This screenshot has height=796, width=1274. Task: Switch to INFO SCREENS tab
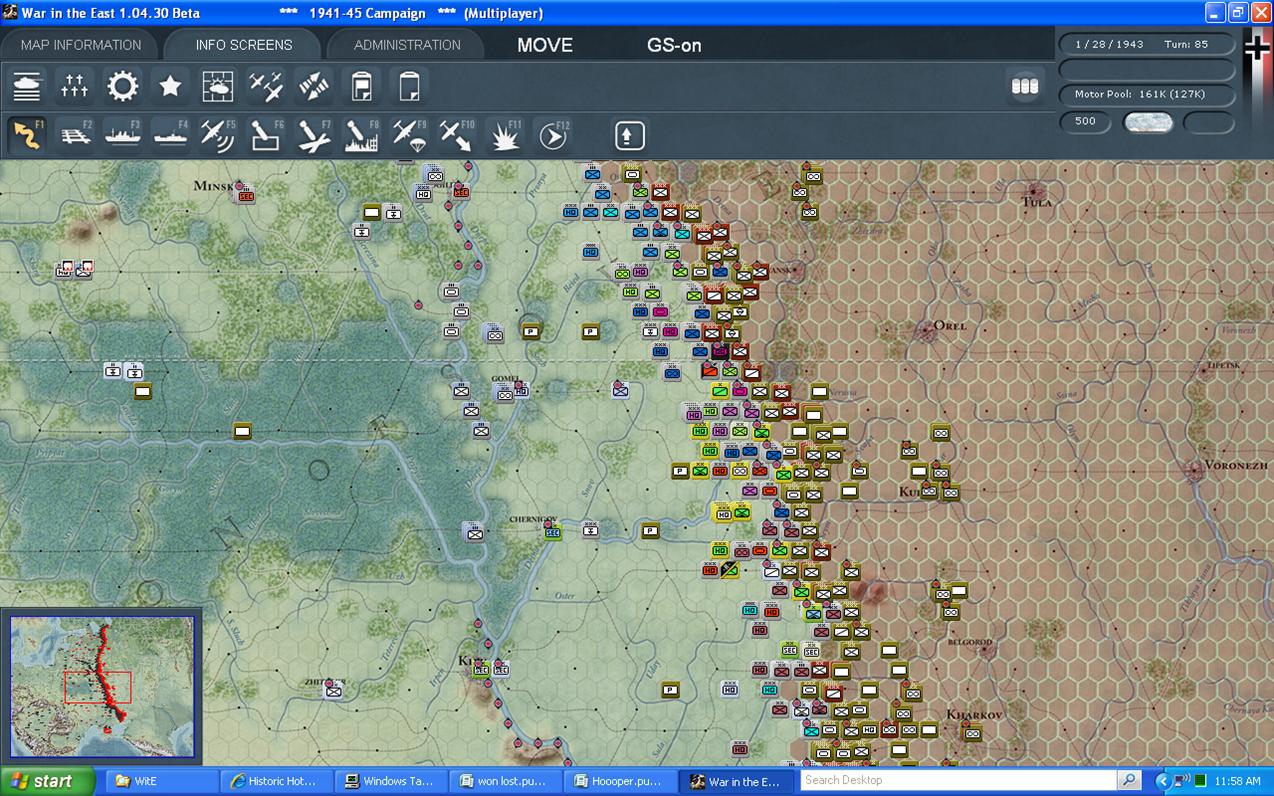[244, 45]
